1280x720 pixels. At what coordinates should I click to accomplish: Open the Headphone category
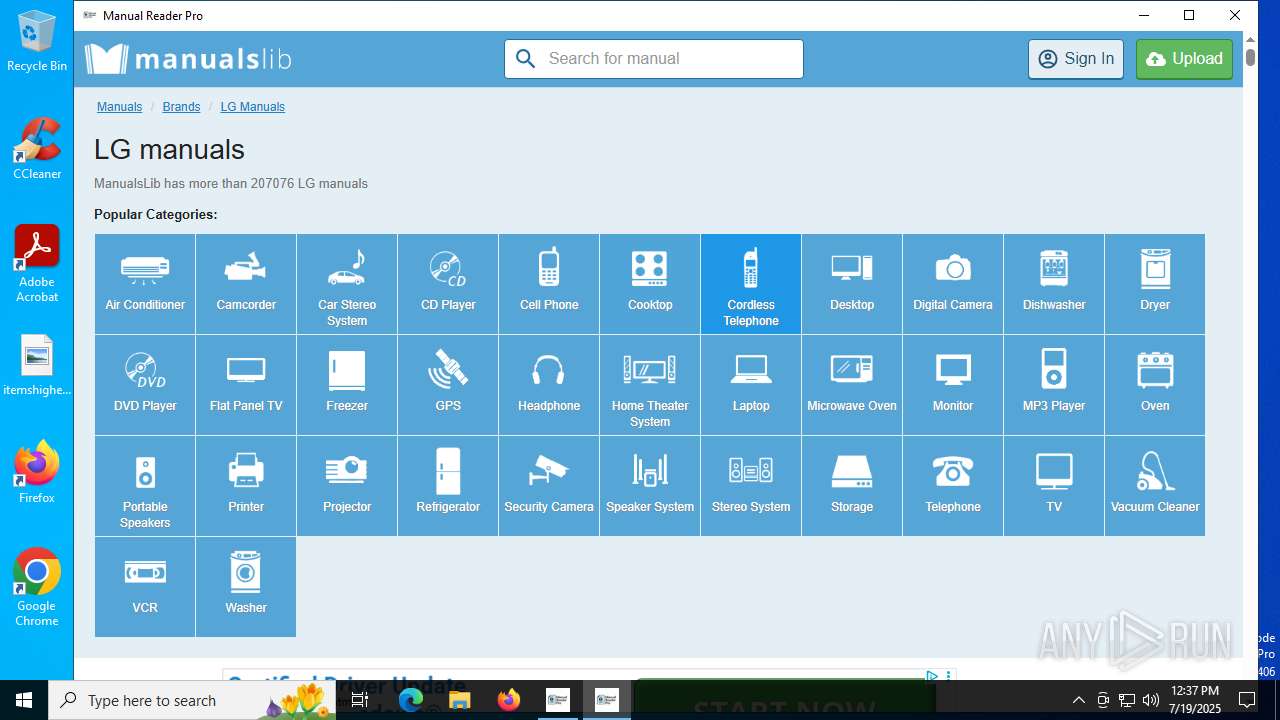(549, 385)
